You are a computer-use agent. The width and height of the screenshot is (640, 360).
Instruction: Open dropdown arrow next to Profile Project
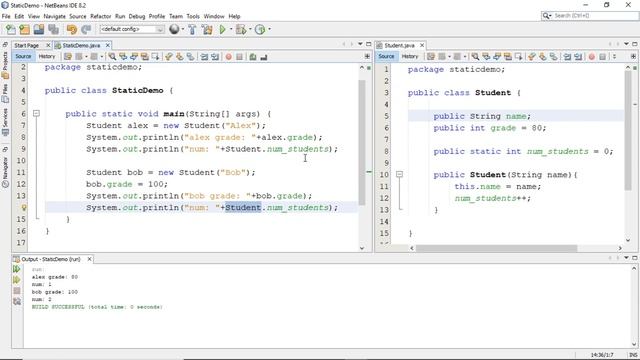(x=269, y=29)
